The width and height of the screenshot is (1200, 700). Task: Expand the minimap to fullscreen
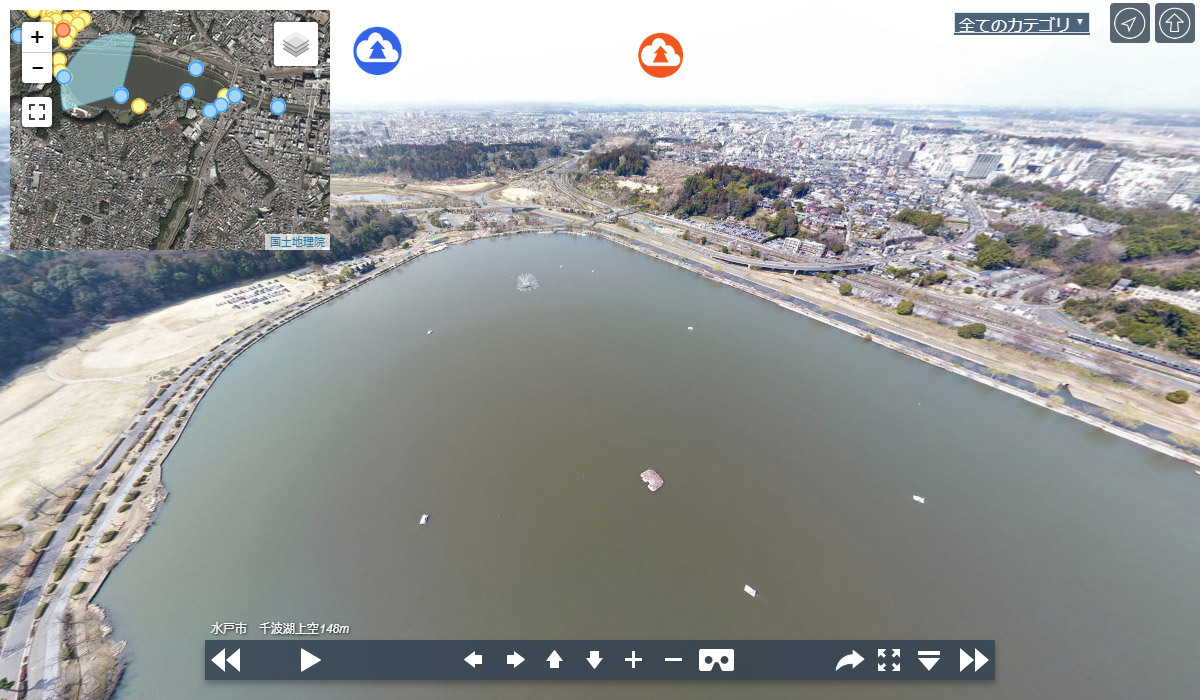tap(37, 112)
